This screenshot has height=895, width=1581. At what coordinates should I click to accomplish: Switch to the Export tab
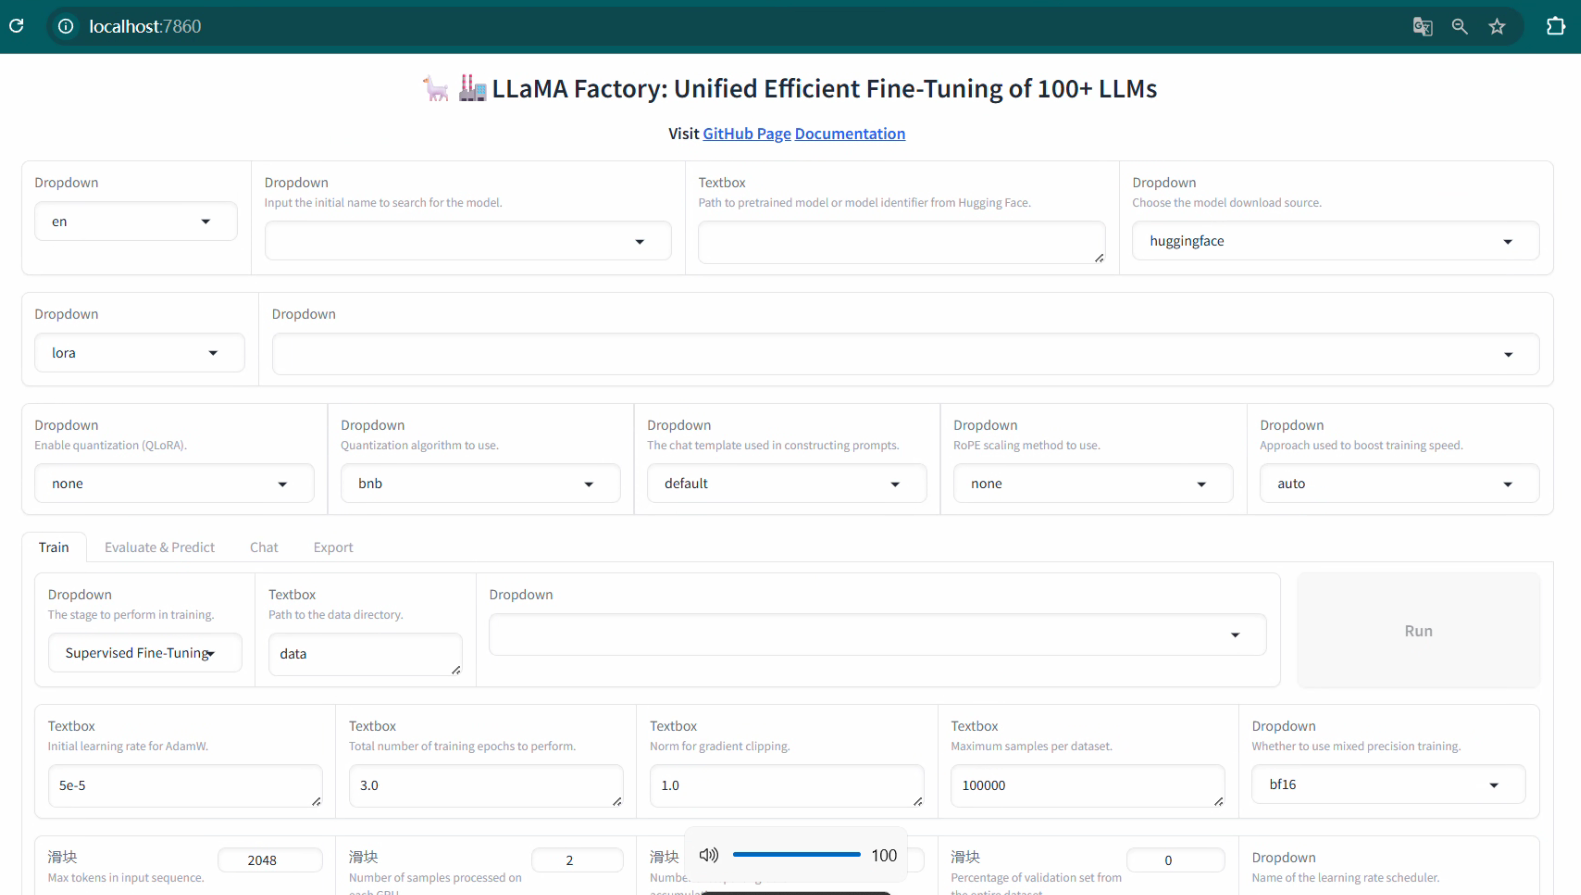(x=333, y=547)
